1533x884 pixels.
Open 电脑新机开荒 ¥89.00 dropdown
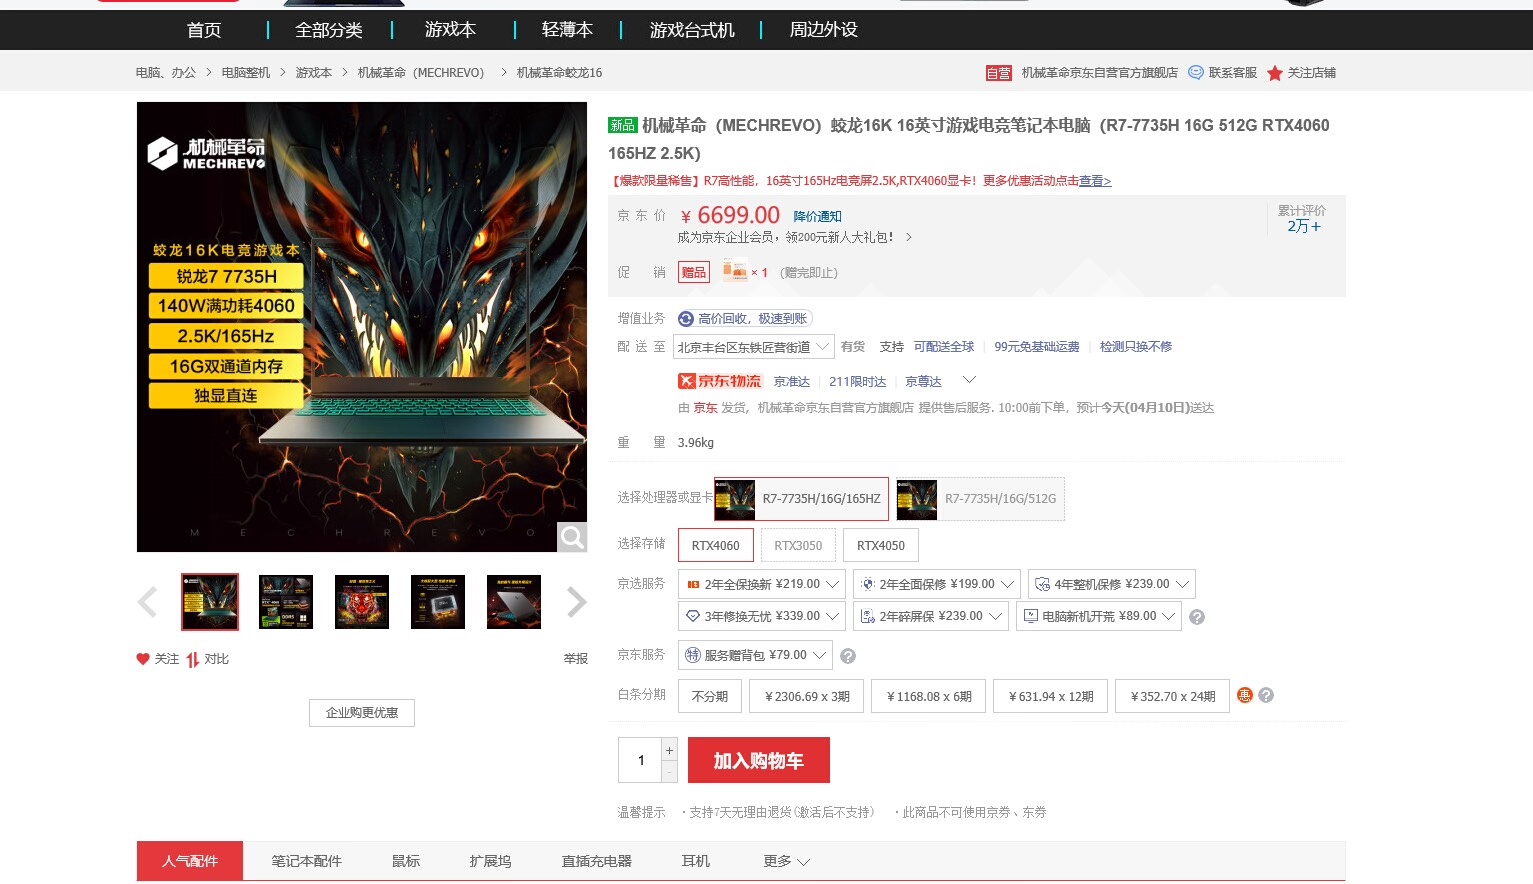click(1099, 616)
